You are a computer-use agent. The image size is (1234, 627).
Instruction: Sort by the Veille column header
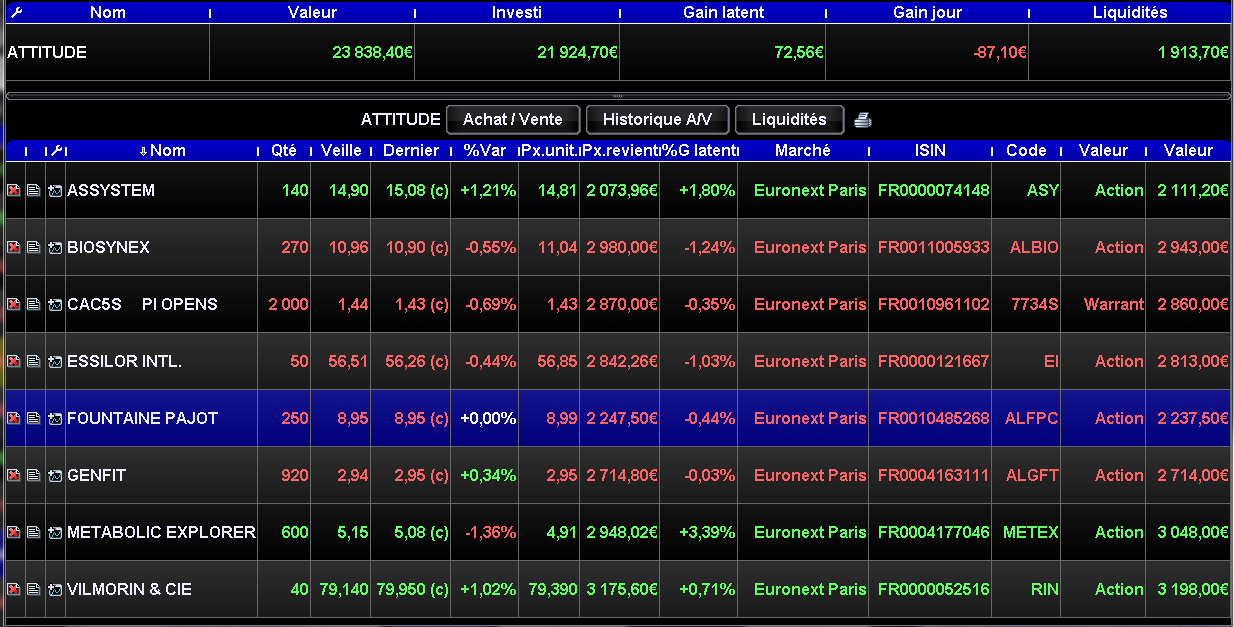click(341, 150)
